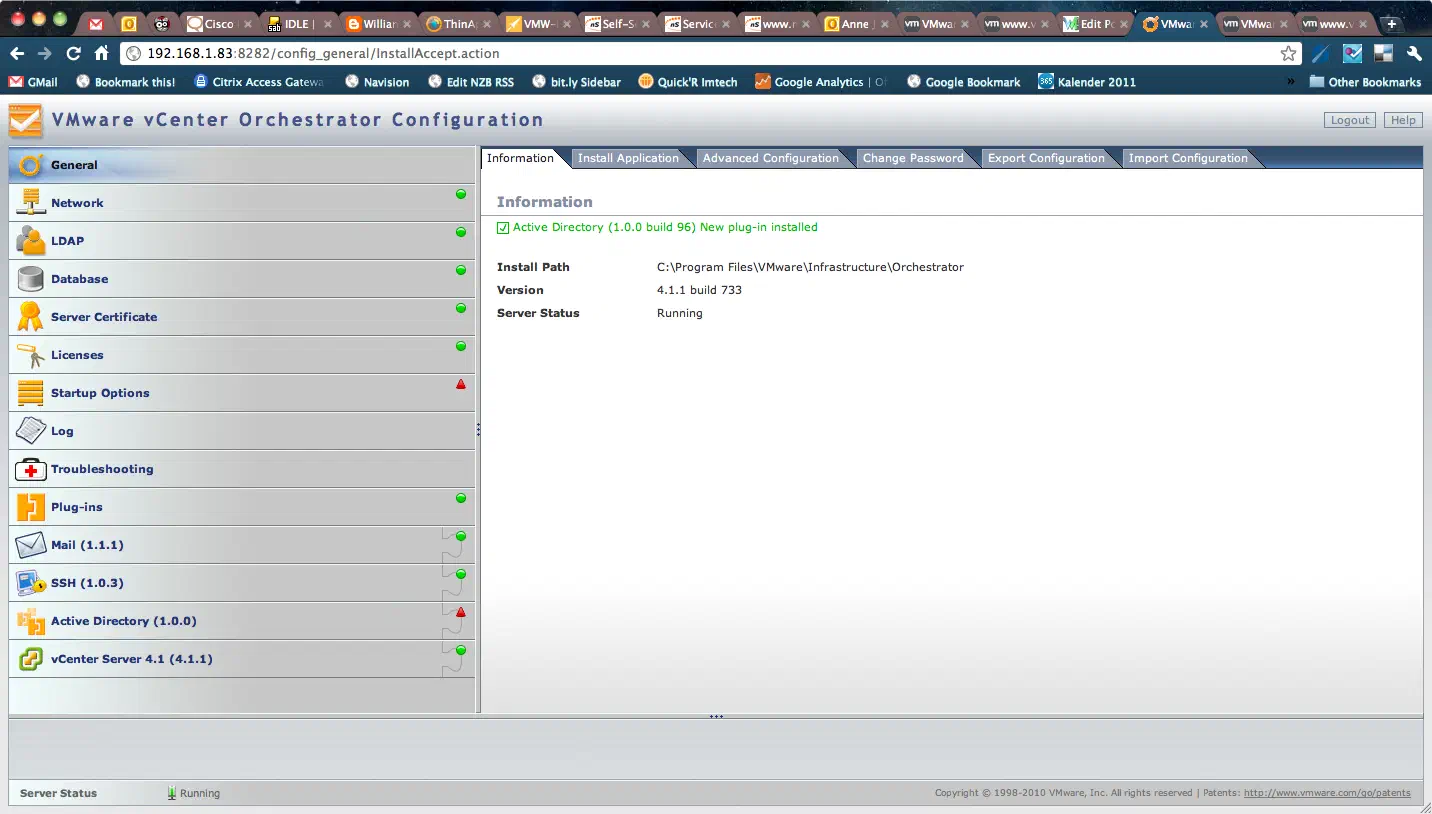1432x814 pixels.
Task: Open the Troubleshooting first-aid icon
Action: pos(30,469)
